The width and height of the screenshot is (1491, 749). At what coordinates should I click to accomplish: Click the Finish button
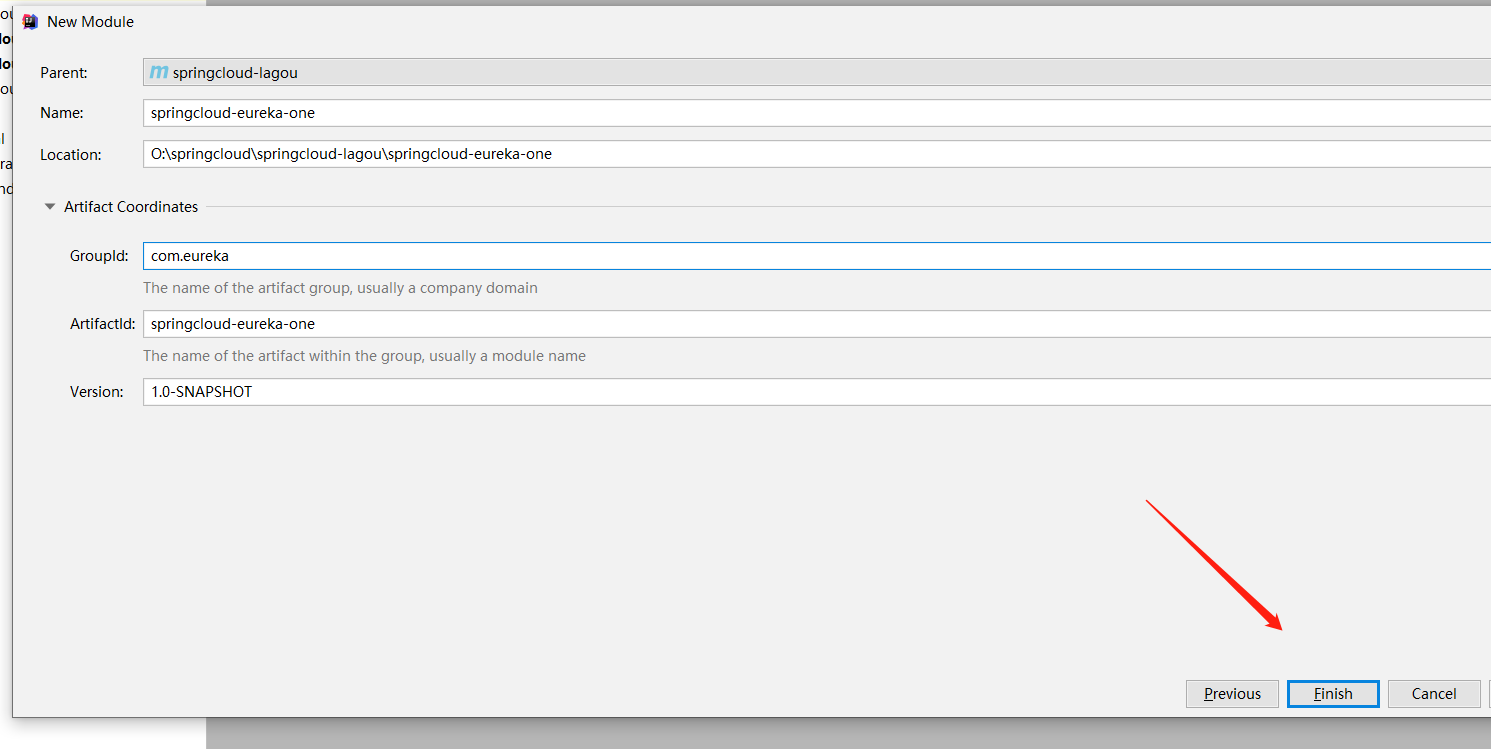click(x=1333, y=694)
